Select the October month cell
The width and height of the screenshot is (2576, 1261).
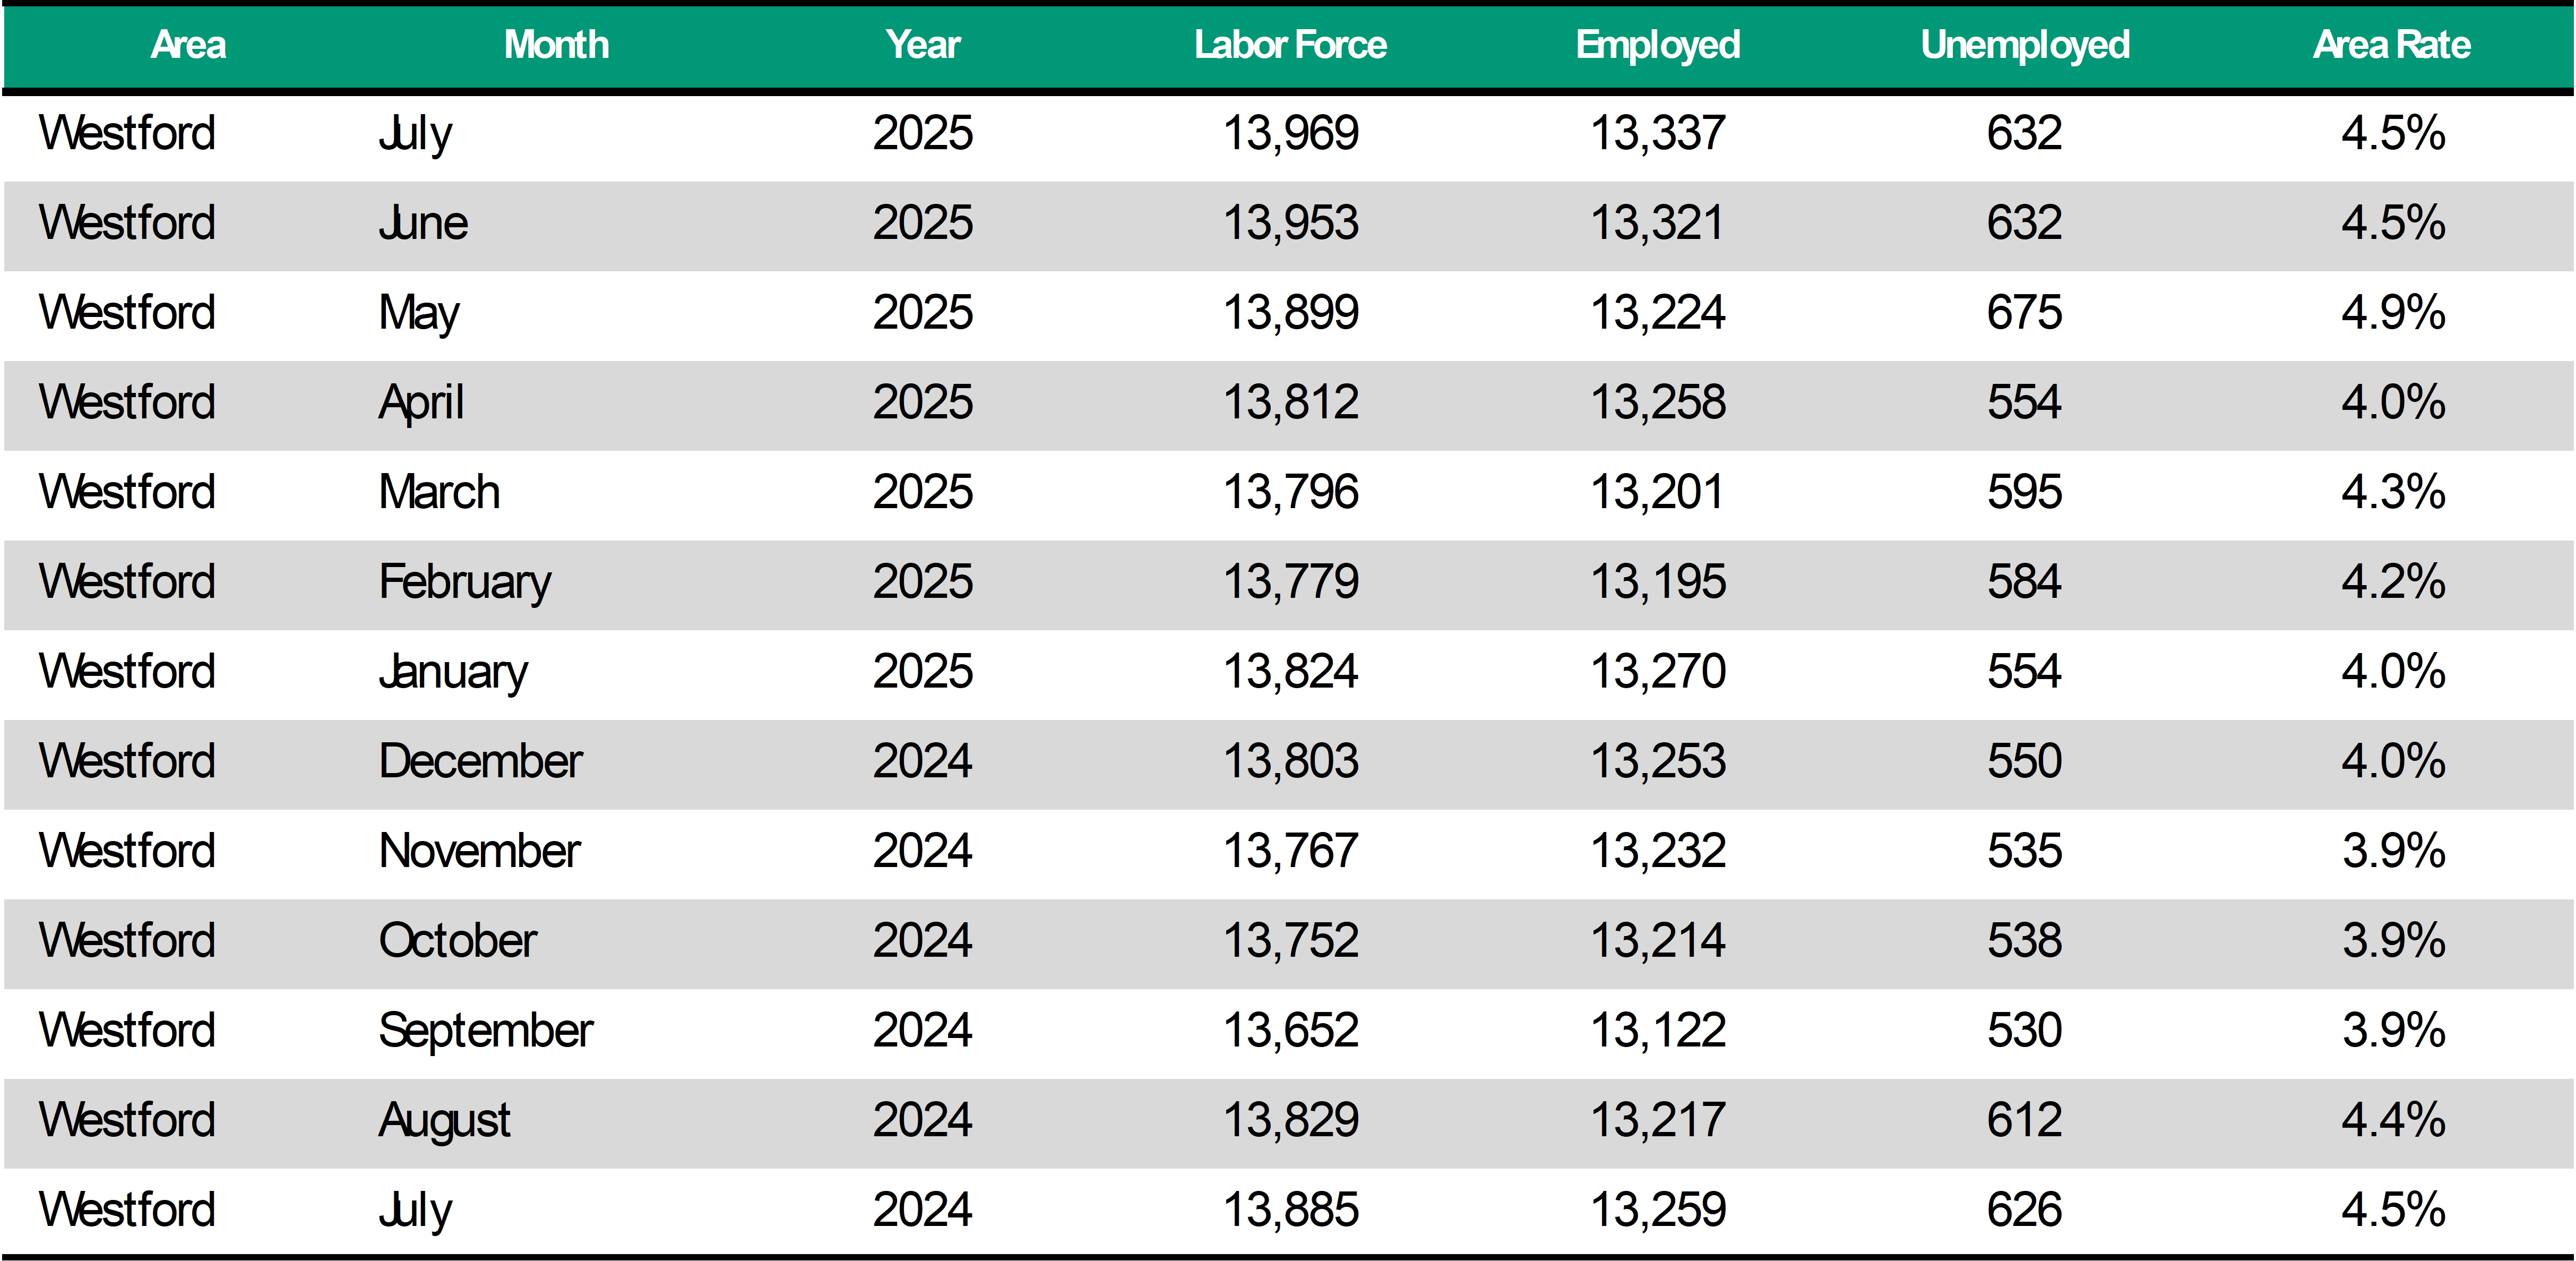[x=458, y=941]
